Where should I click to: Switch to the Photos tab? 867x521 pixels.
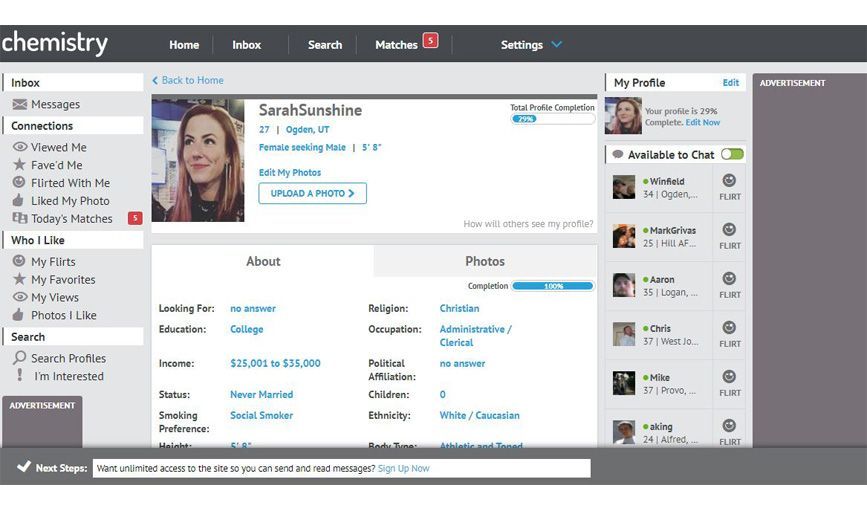(x=485, y=261)
